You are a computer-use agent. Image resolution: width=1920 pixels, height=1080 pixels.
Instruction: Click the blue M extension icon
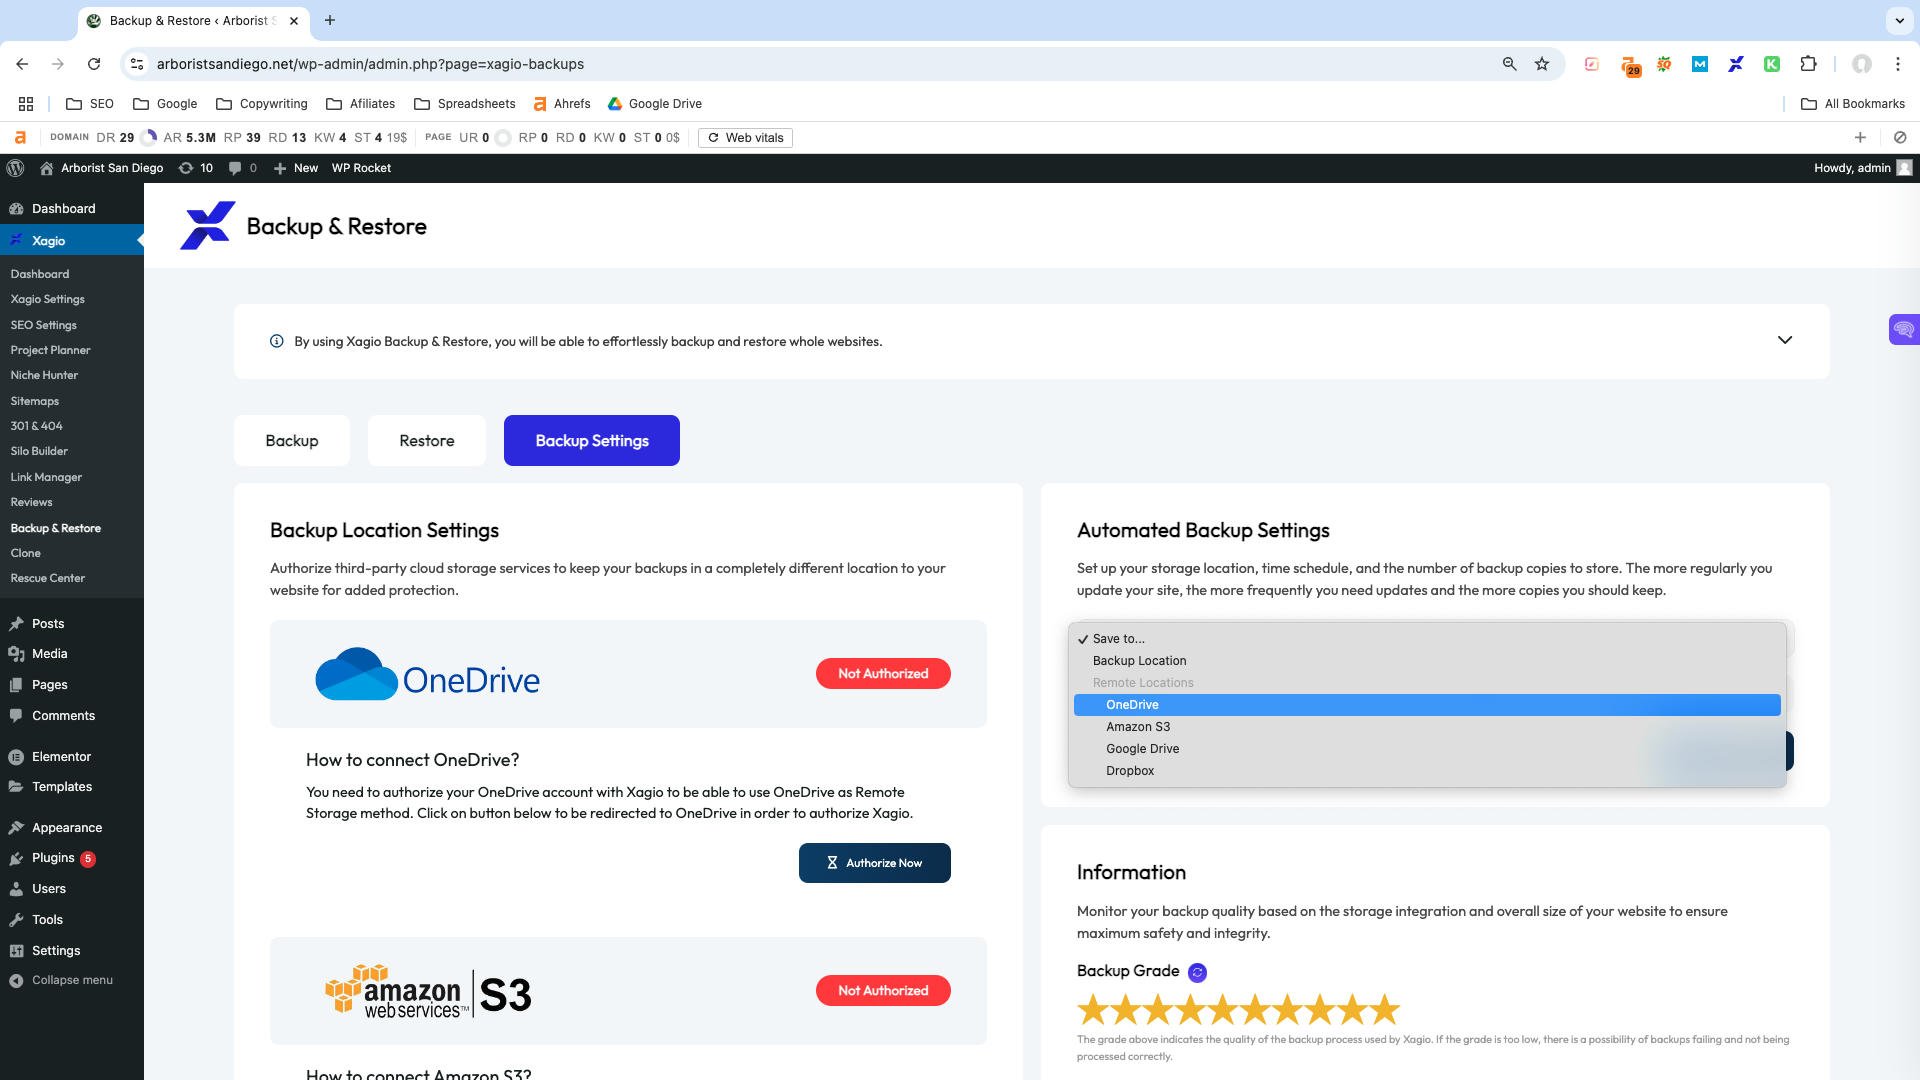click(1700, 64)
